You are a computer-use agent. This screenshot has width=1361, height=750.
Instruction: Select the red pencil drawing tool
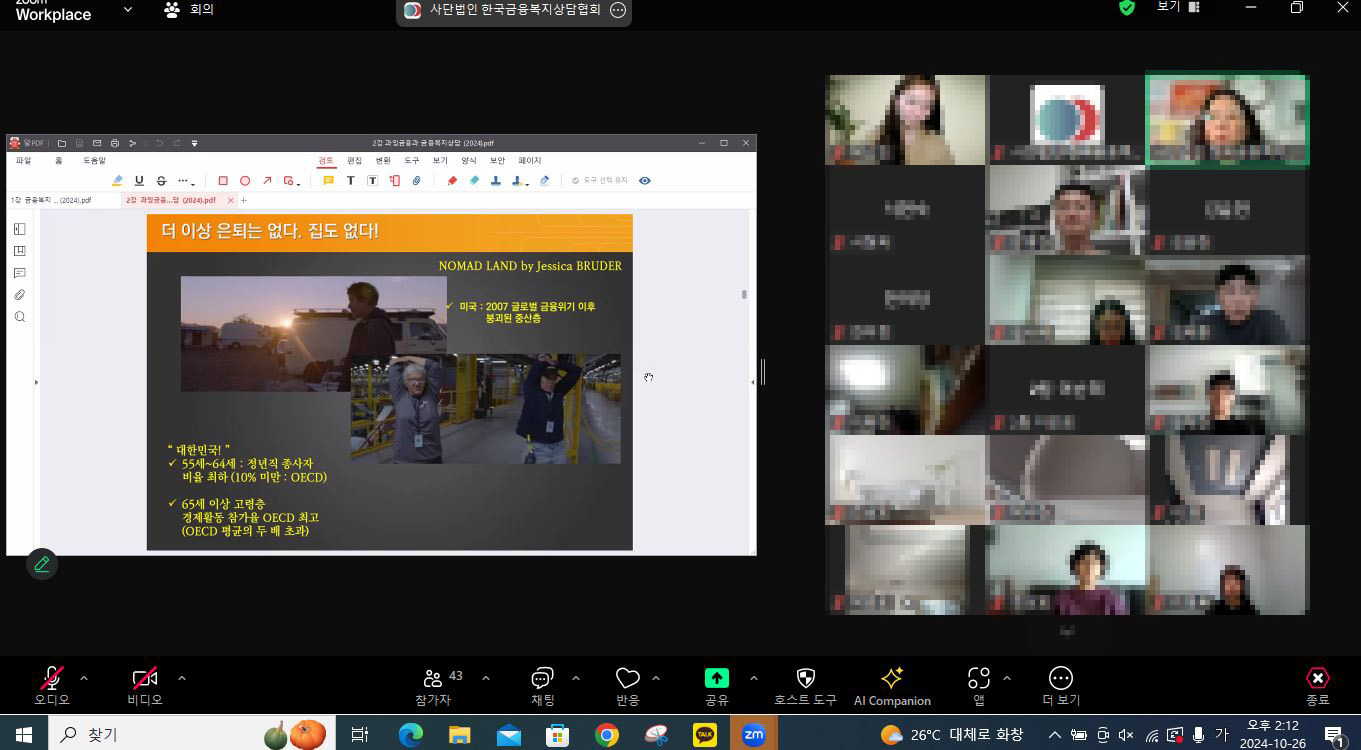452,181
